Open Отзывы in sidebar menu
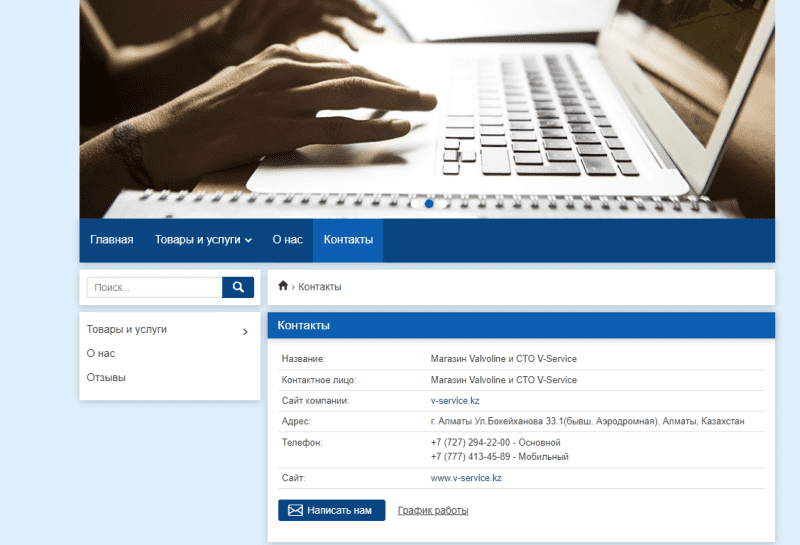The image size is (800, 545). coord(106,378)
